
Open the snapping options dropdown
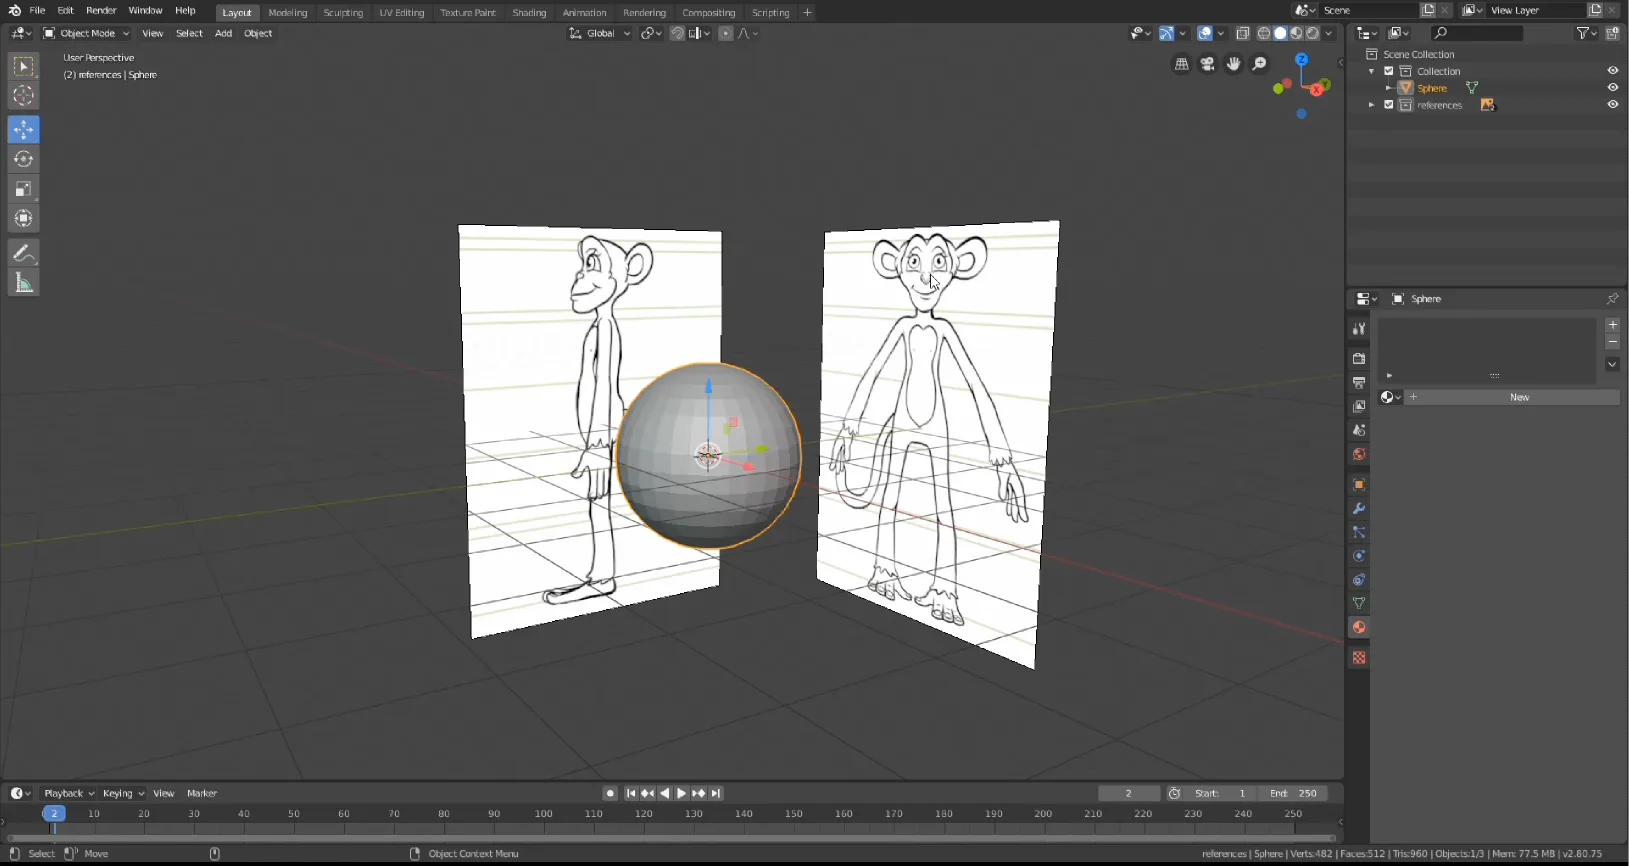(x=699, y=33)
